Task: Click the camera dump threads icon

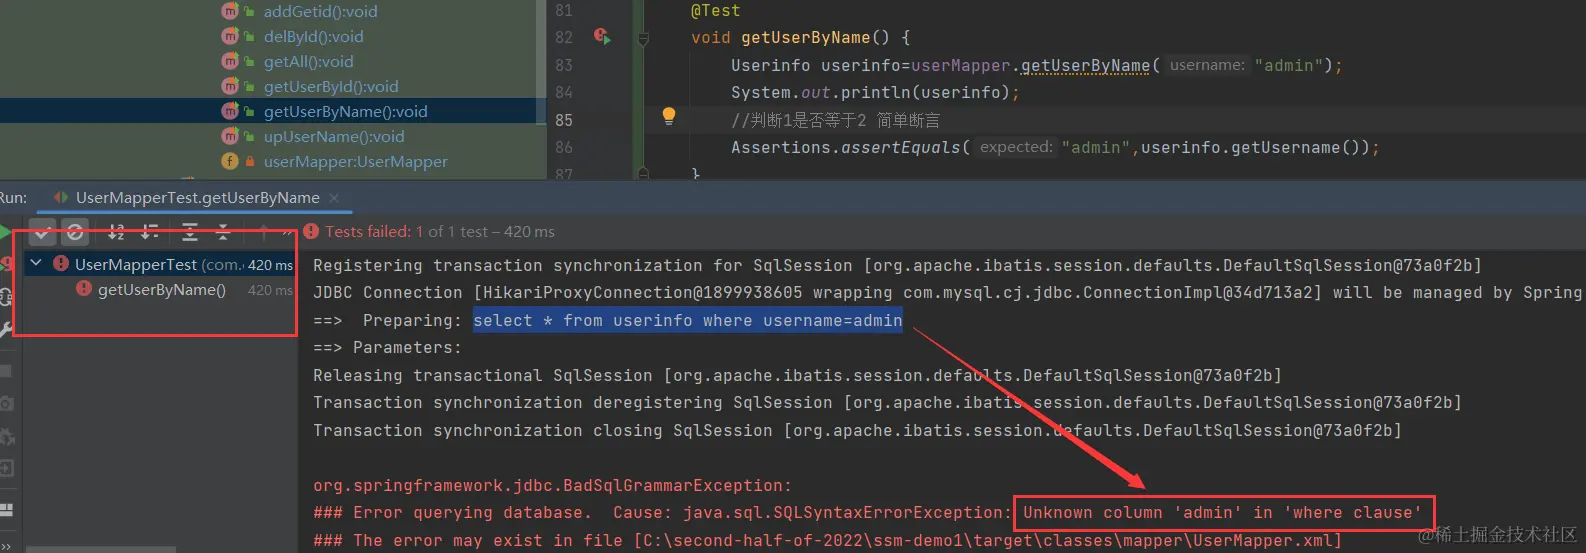Action: (5, 403)
